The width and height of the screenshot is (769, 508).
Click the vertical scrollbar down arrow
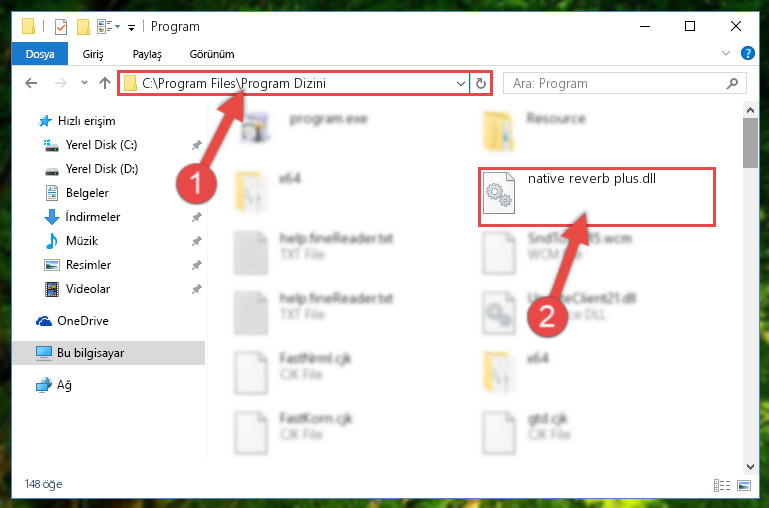pyautogui.click(x=750, y=466)
